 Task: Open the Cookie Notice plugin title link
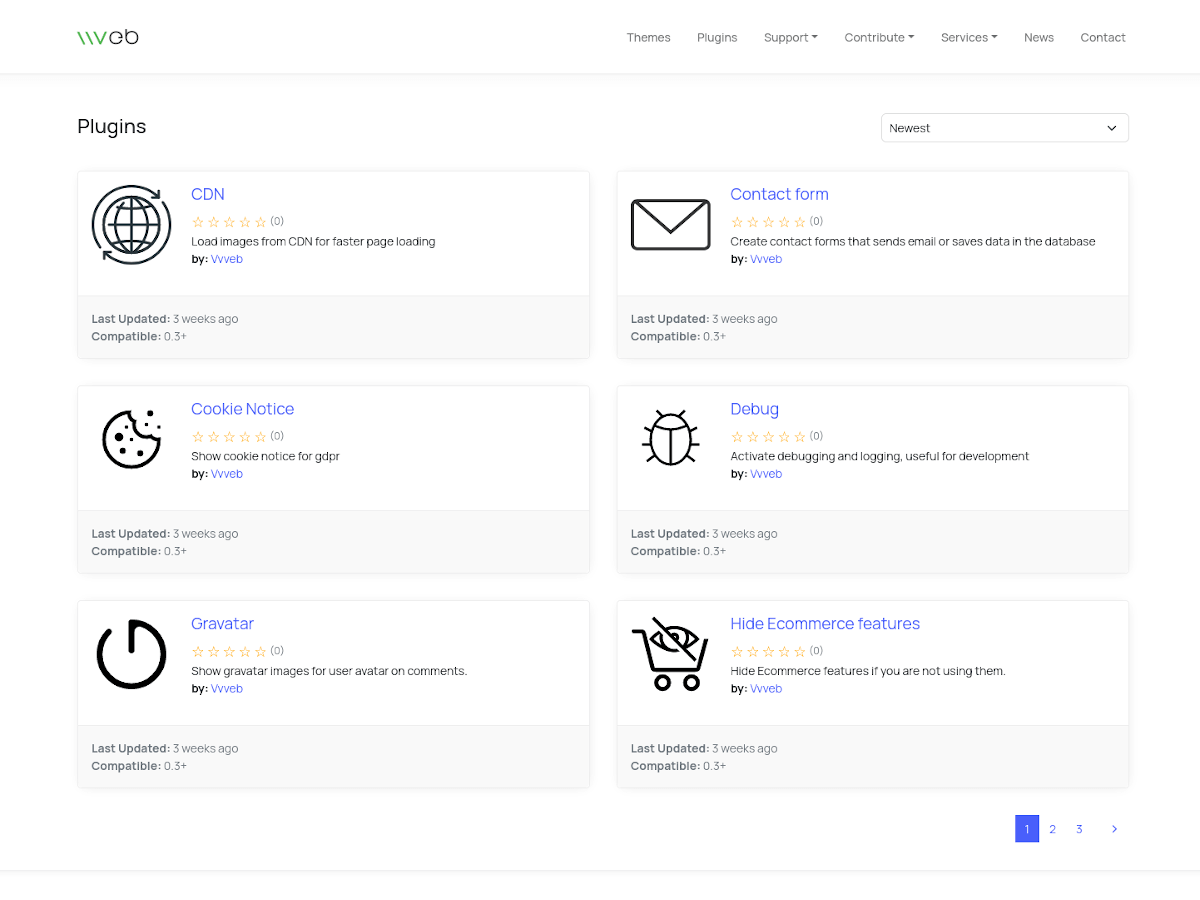242,409
